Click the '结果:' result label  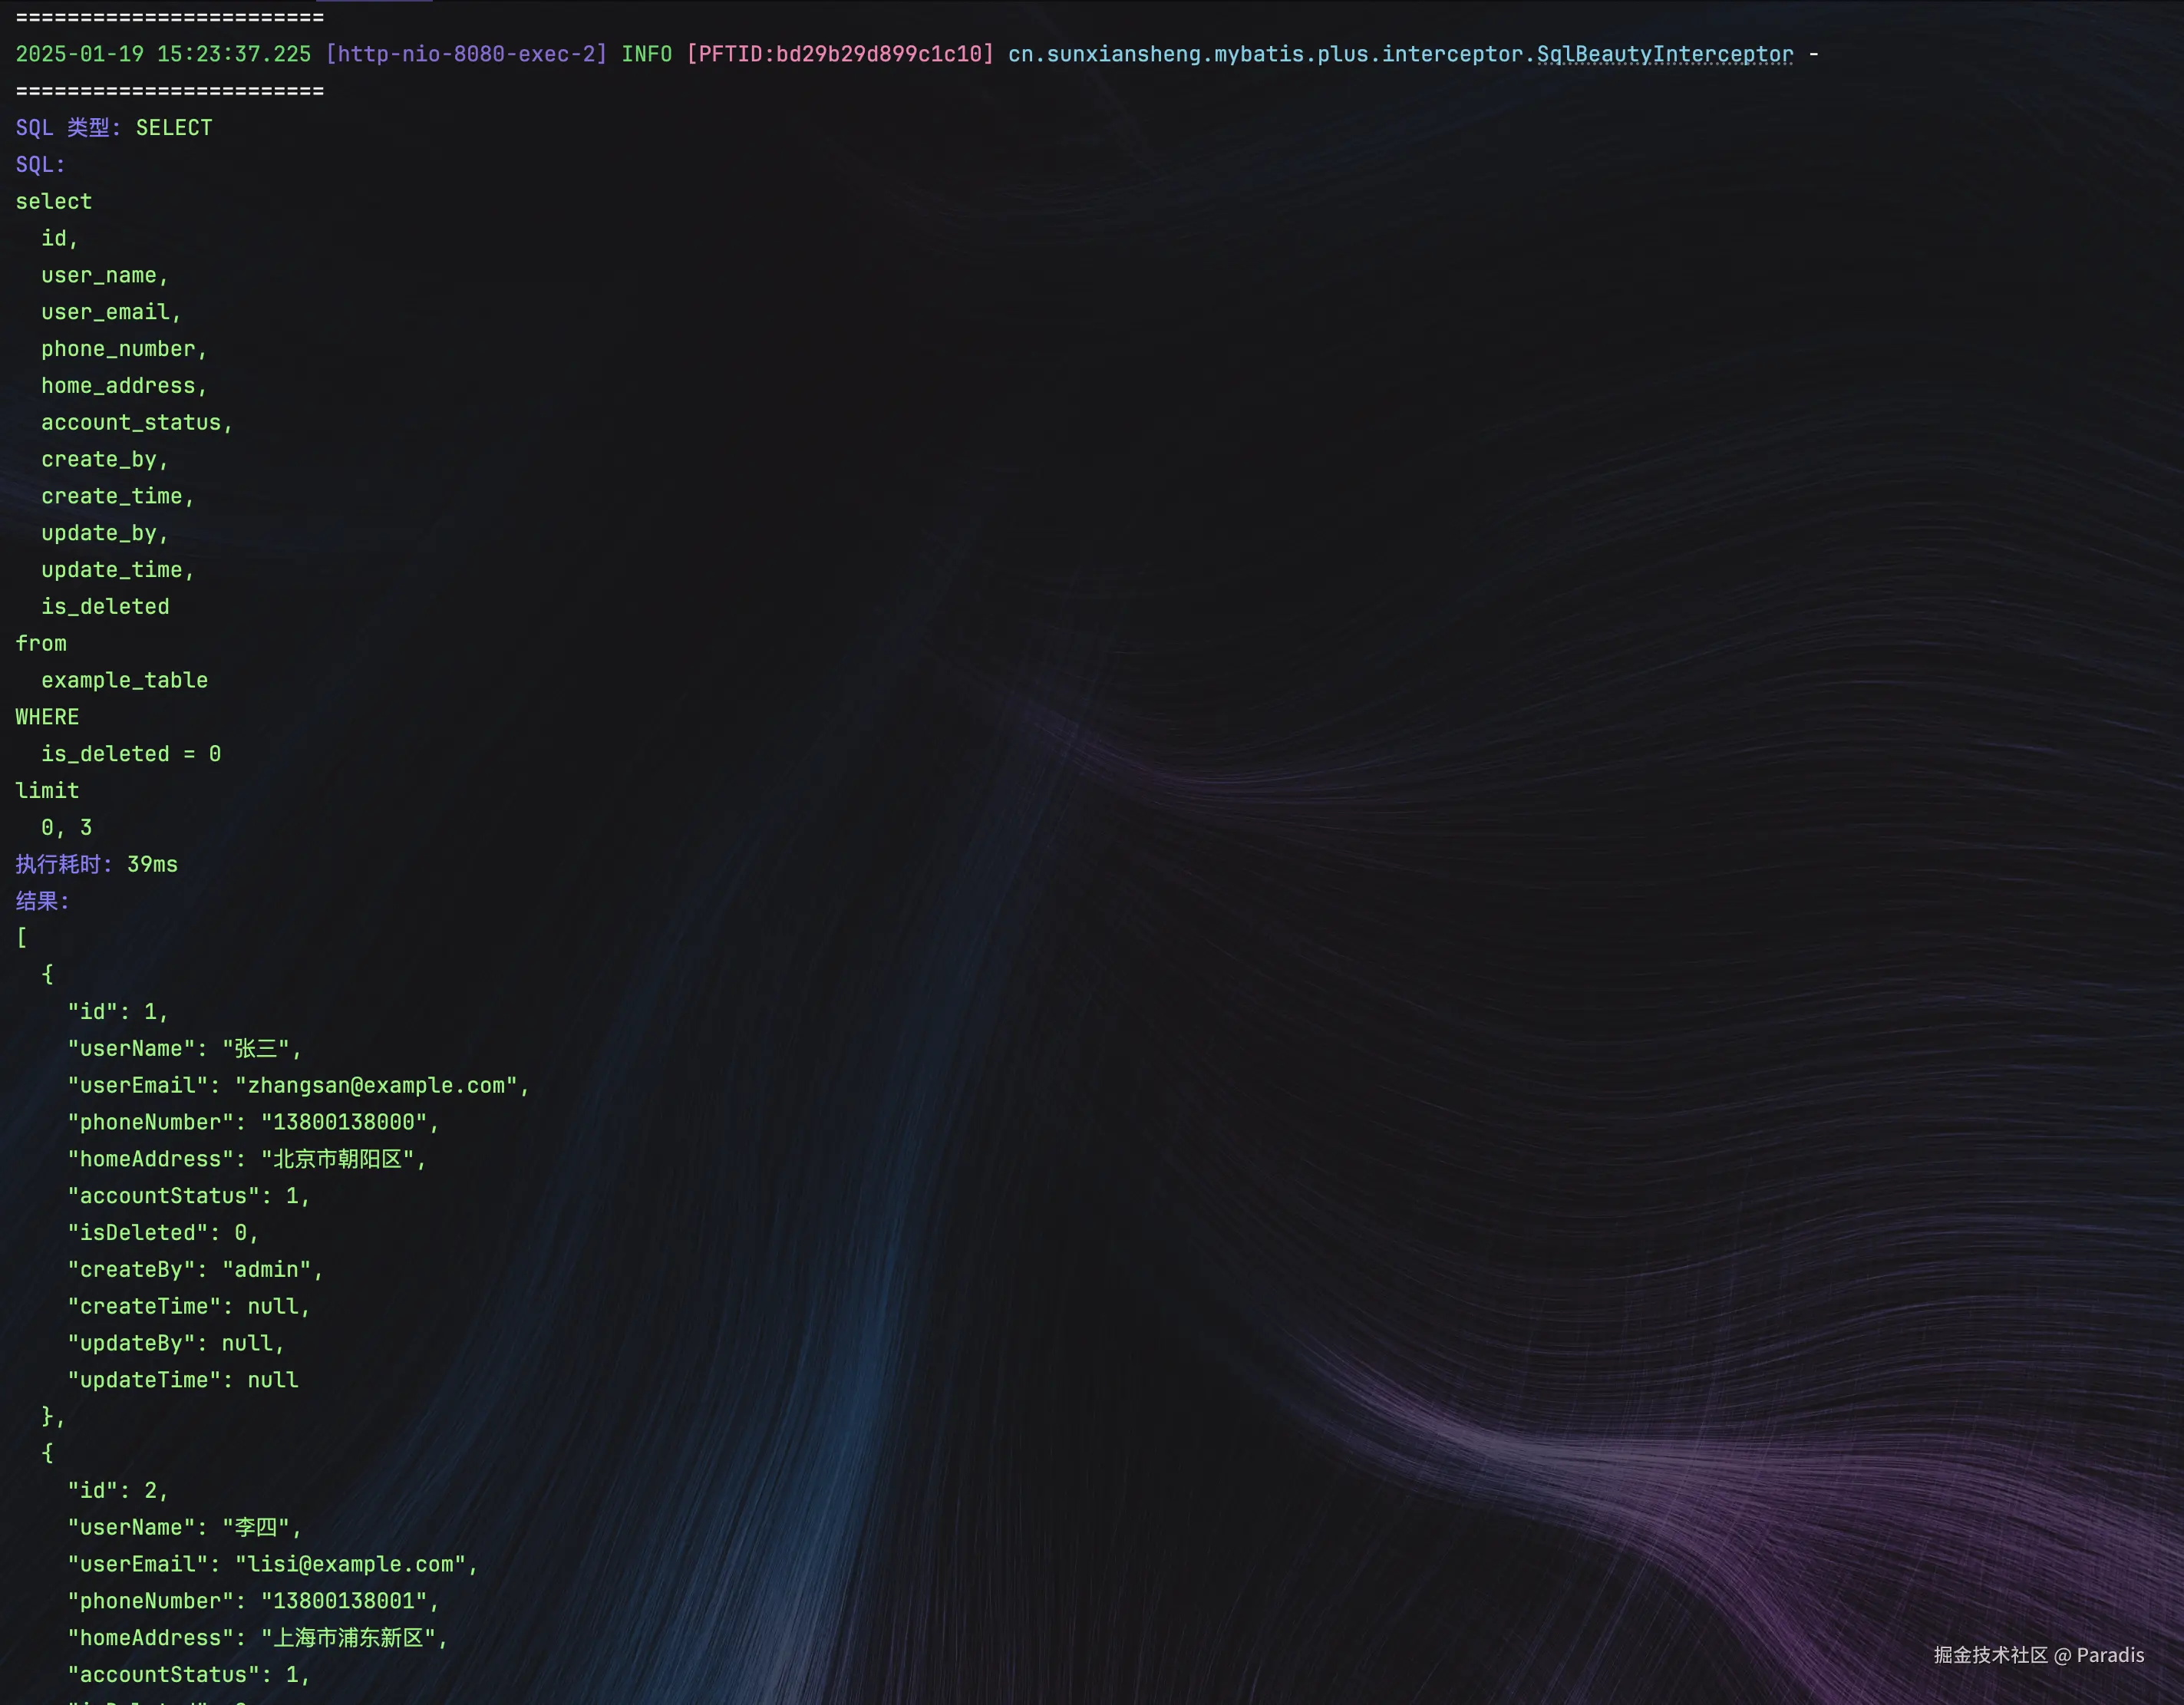(x=43, y=902)
